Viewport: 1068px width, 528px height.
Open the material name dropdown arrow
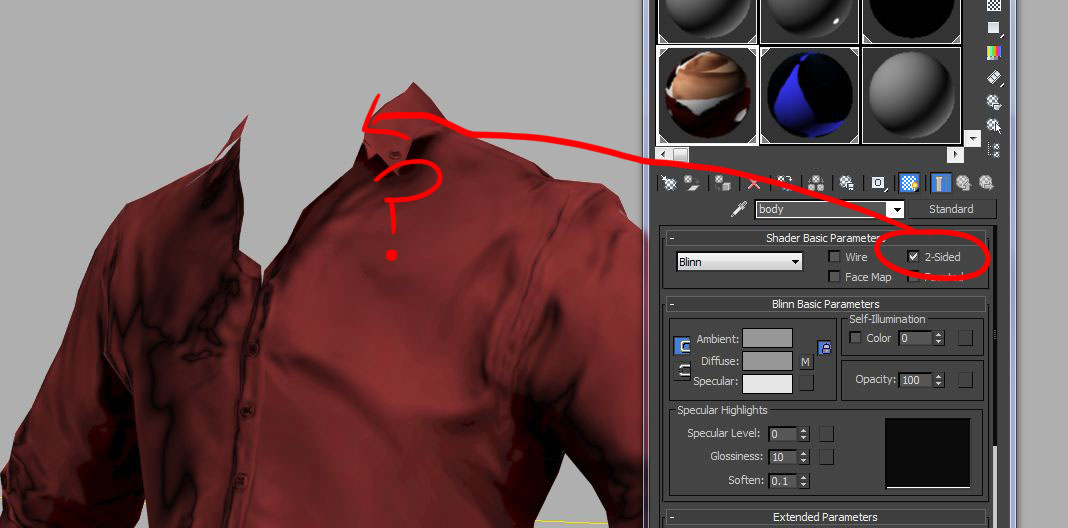[897, 210]
